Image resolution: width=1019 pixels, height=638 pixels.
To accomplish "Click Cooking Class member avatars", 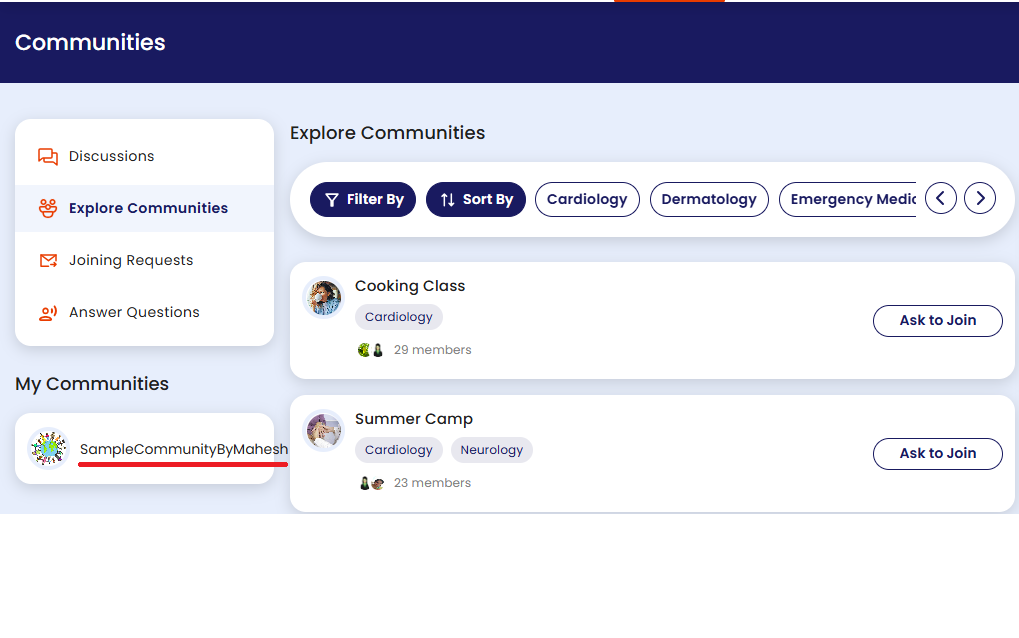I will point(370,350).
